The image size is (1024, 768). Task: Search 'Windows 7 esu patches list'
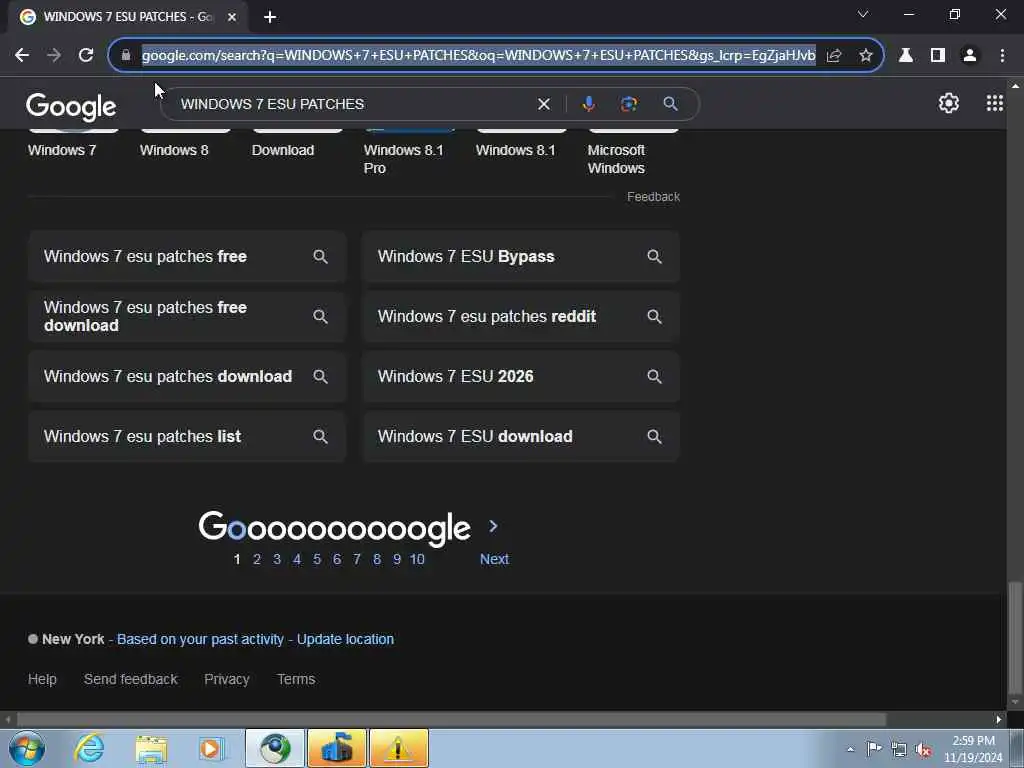tap(187, 437)
